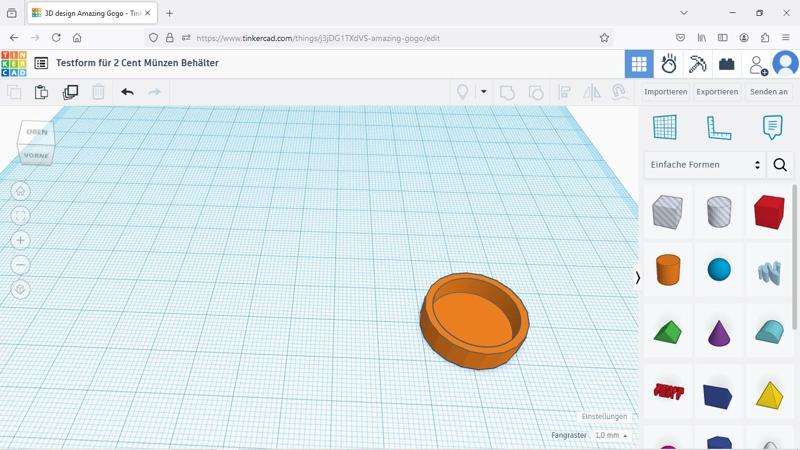800x450 pixels.
Task: Select the purple cone shape
Action: click(719, 333)
